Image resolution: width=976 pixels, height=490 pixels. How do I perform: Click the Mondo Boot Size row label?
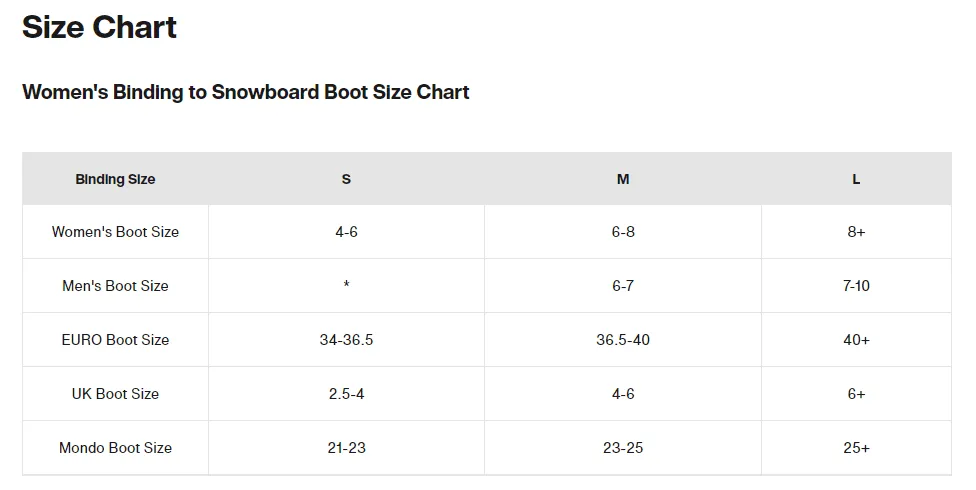coord(115,448)
